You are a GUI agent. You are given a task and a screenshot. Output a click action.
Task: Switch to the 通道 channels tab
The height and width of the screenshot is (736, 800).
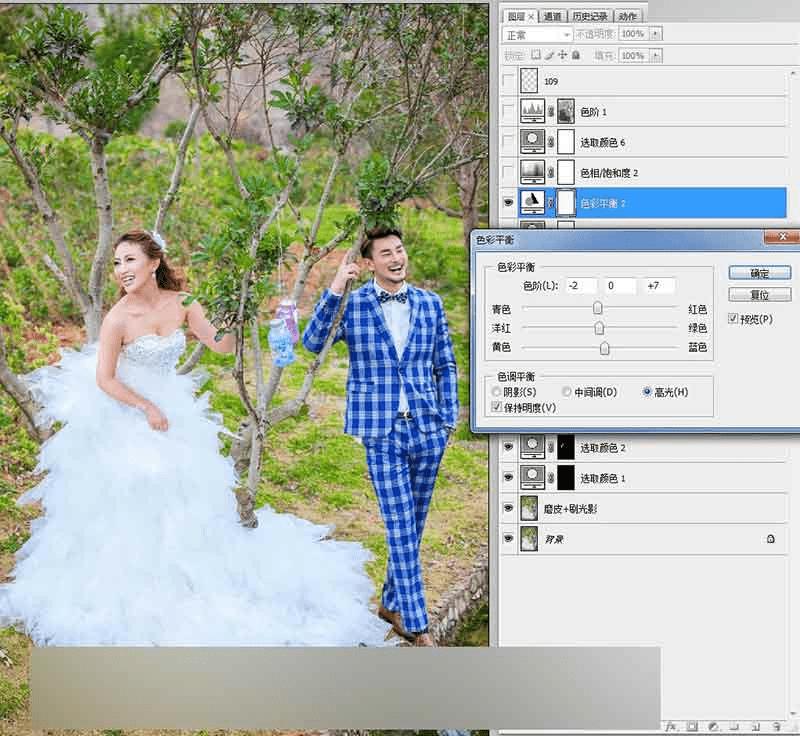click(552, 16)
